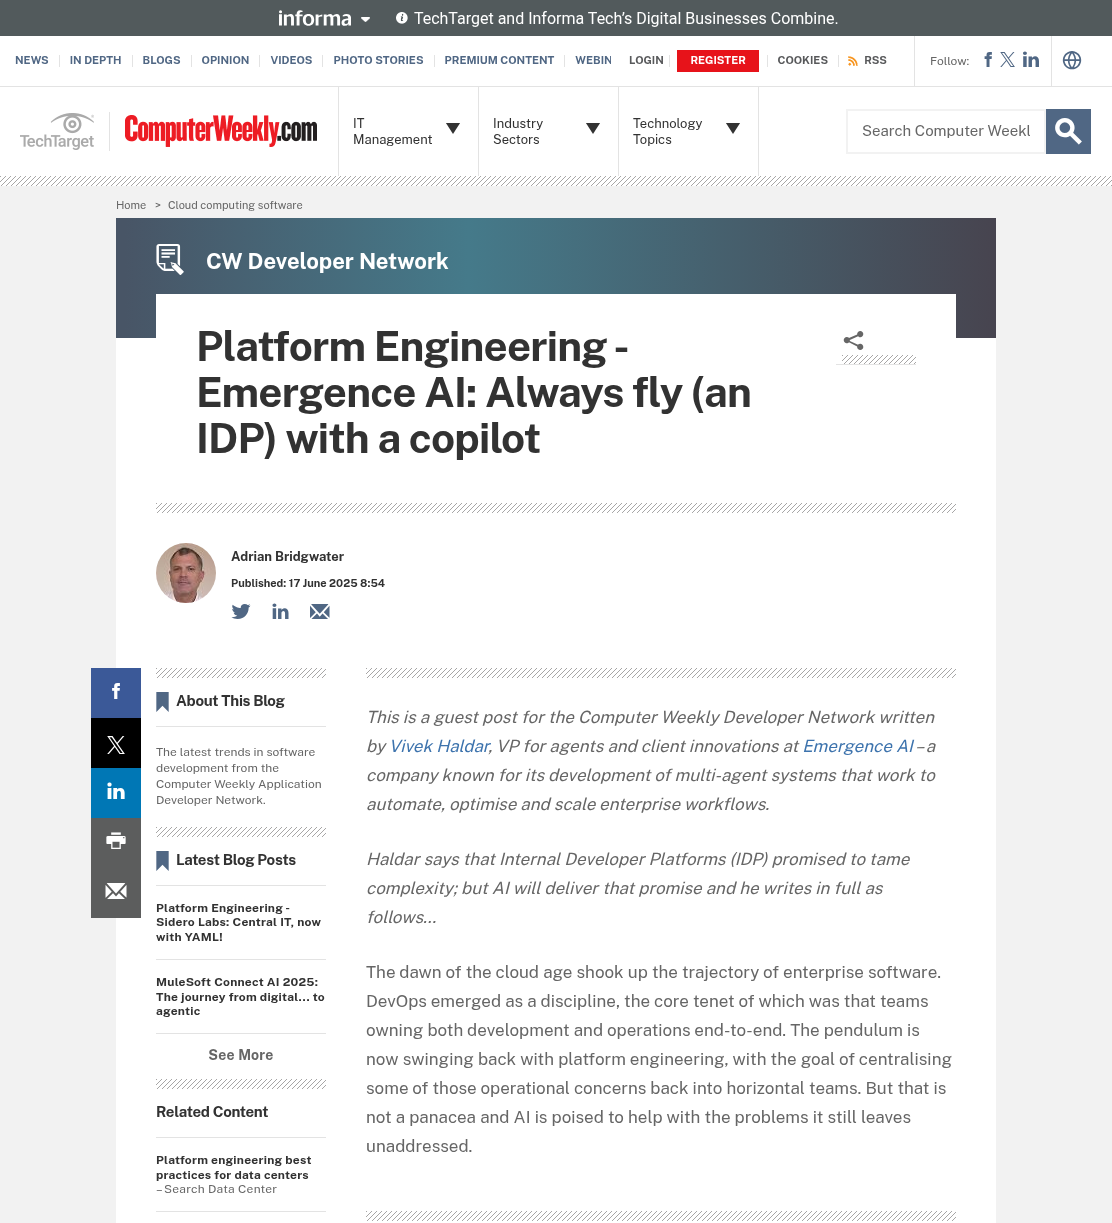Click See More under Latest Blog Posts
The image size is (1112, 1223).
pos(241,1055)
